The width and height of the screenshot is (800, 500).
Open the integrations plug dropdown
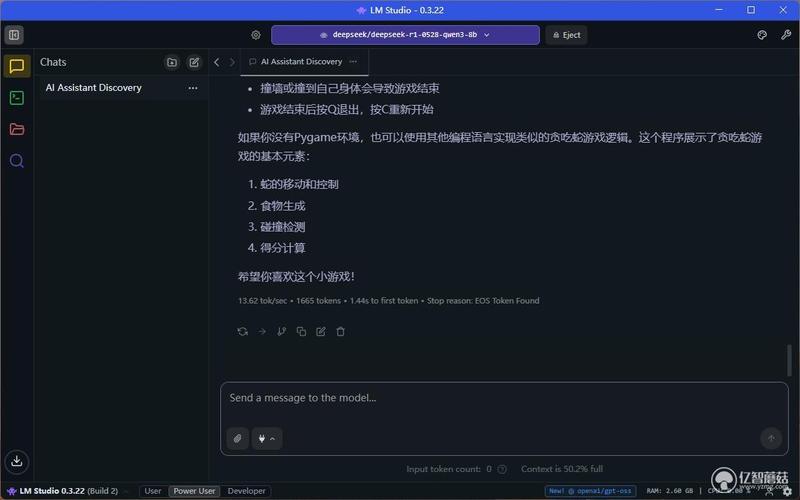[x=267, y=438]
